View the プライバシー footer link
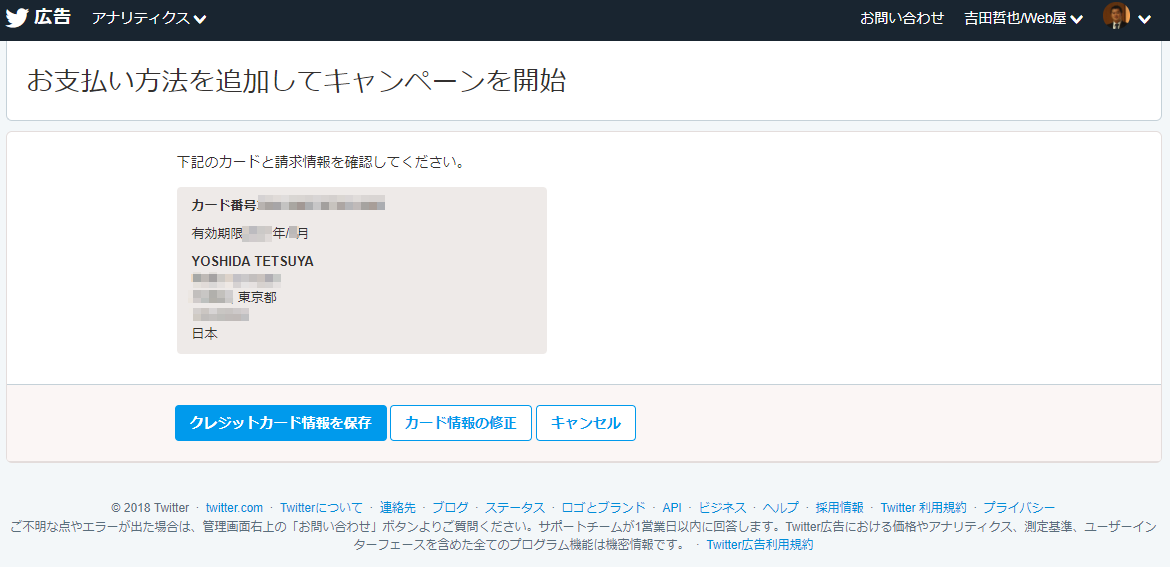The width and height of the screenshot is (1170, 567). pos(1019,507)
